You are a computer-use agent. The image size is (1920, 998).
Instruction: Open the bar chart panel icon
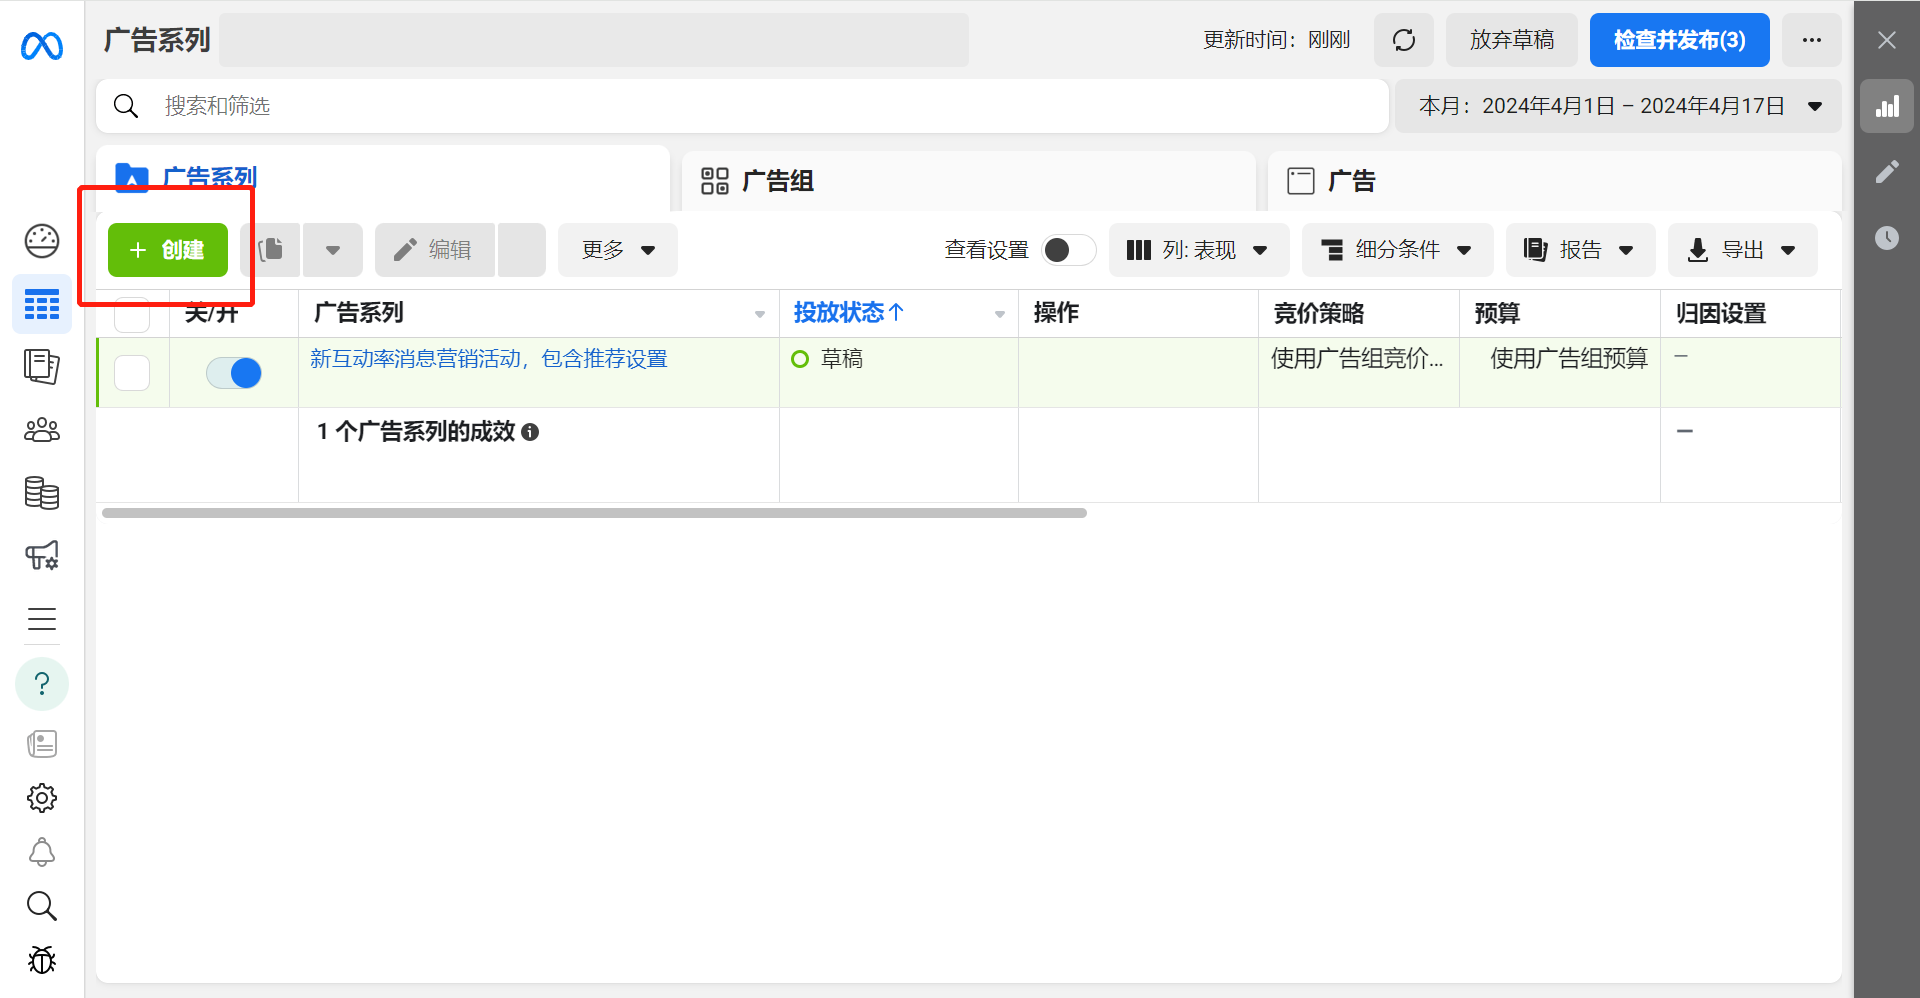coord(1886,106)
